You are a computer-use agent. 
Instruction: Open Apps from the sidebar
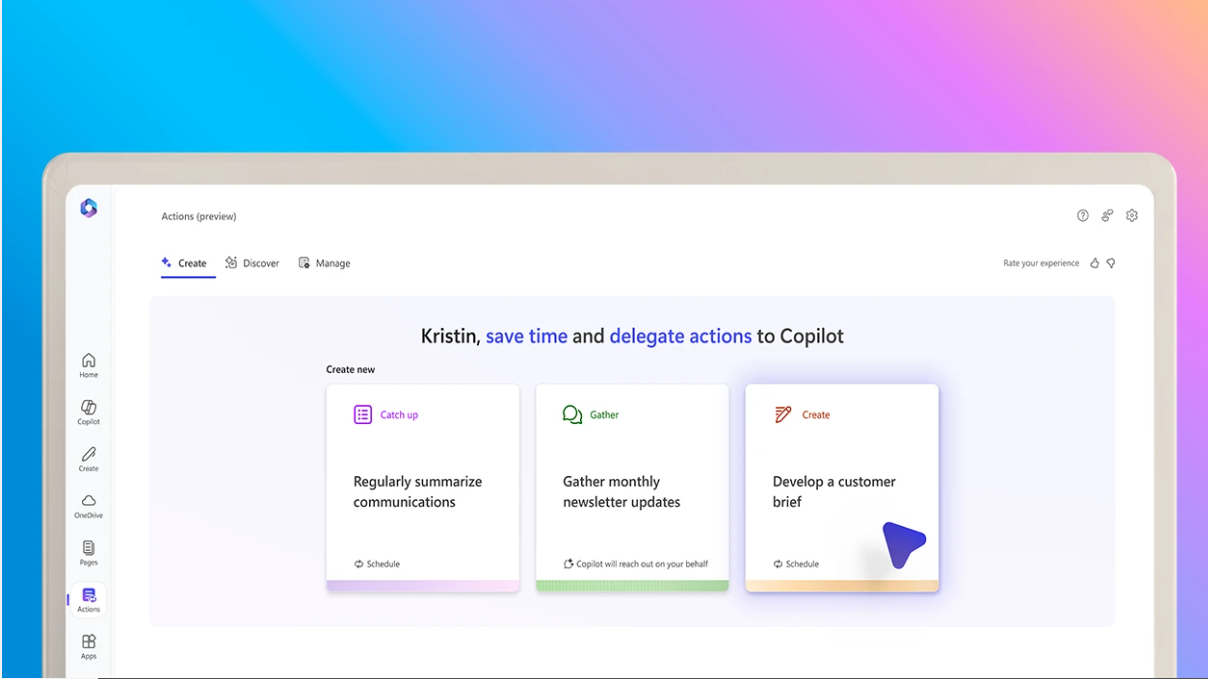point(89,645)
